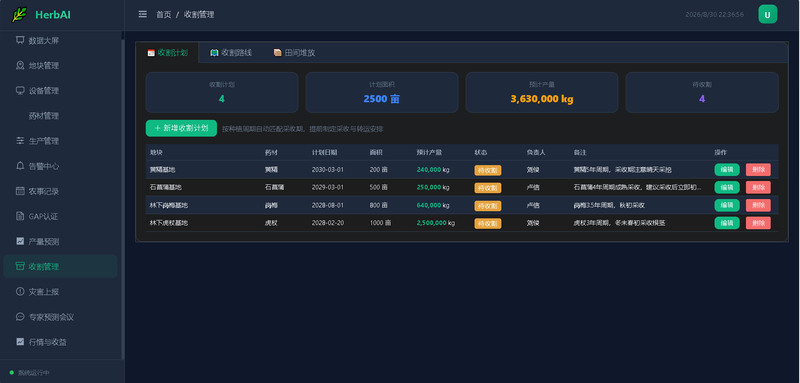Screen dimensions: 800x383
Task: Click the 待收割 badge in 800 亩 row
Action: click(488, 206)
